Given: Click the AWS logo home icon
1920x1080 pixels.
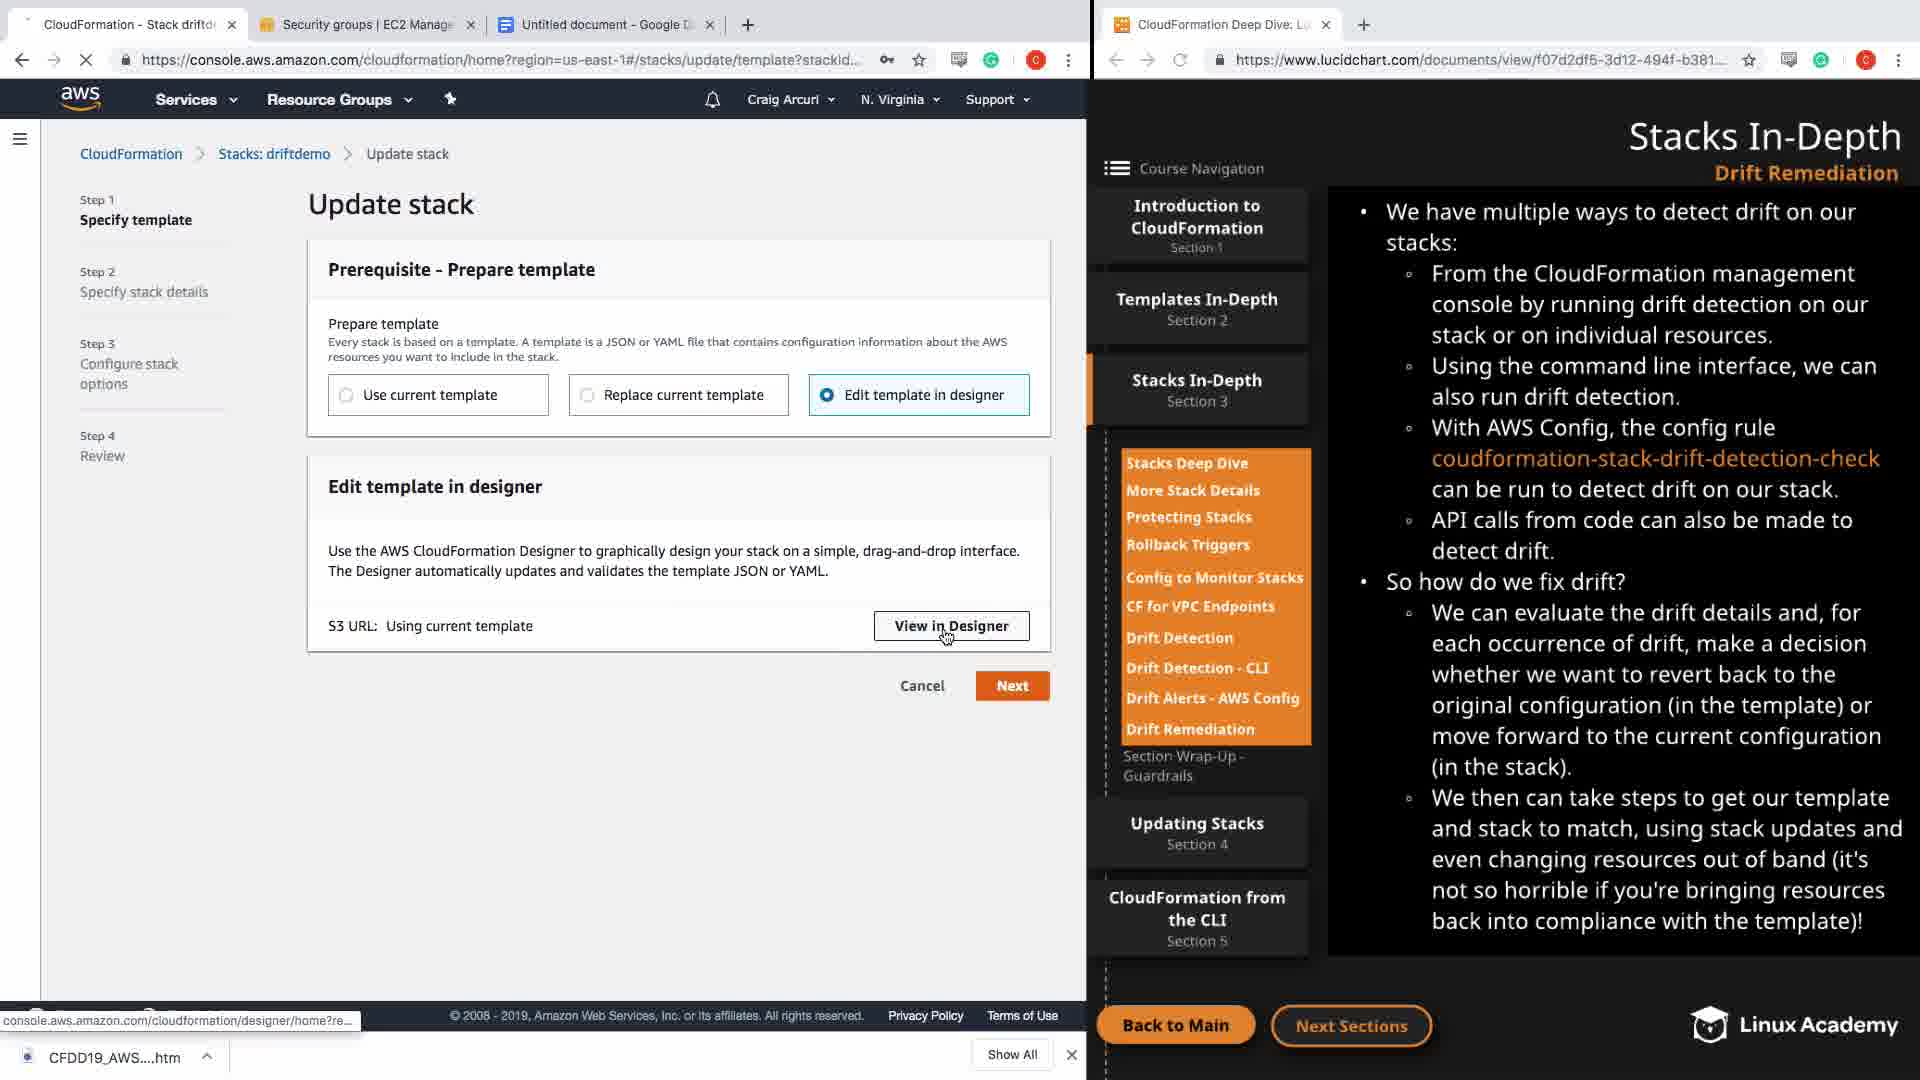Looking at the screenshot, I should pyautogui.click(x=80, y=98).
